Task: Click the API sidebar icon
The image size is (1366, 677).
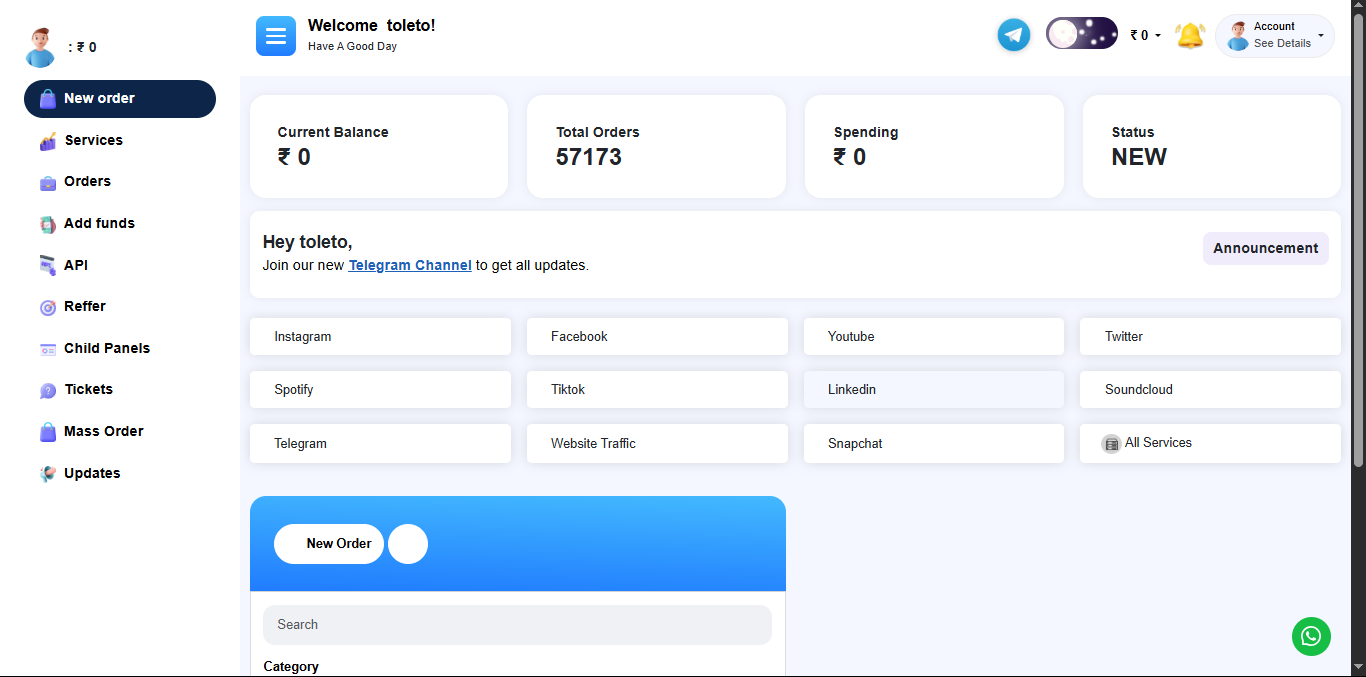Action: [x=48, y=266]
